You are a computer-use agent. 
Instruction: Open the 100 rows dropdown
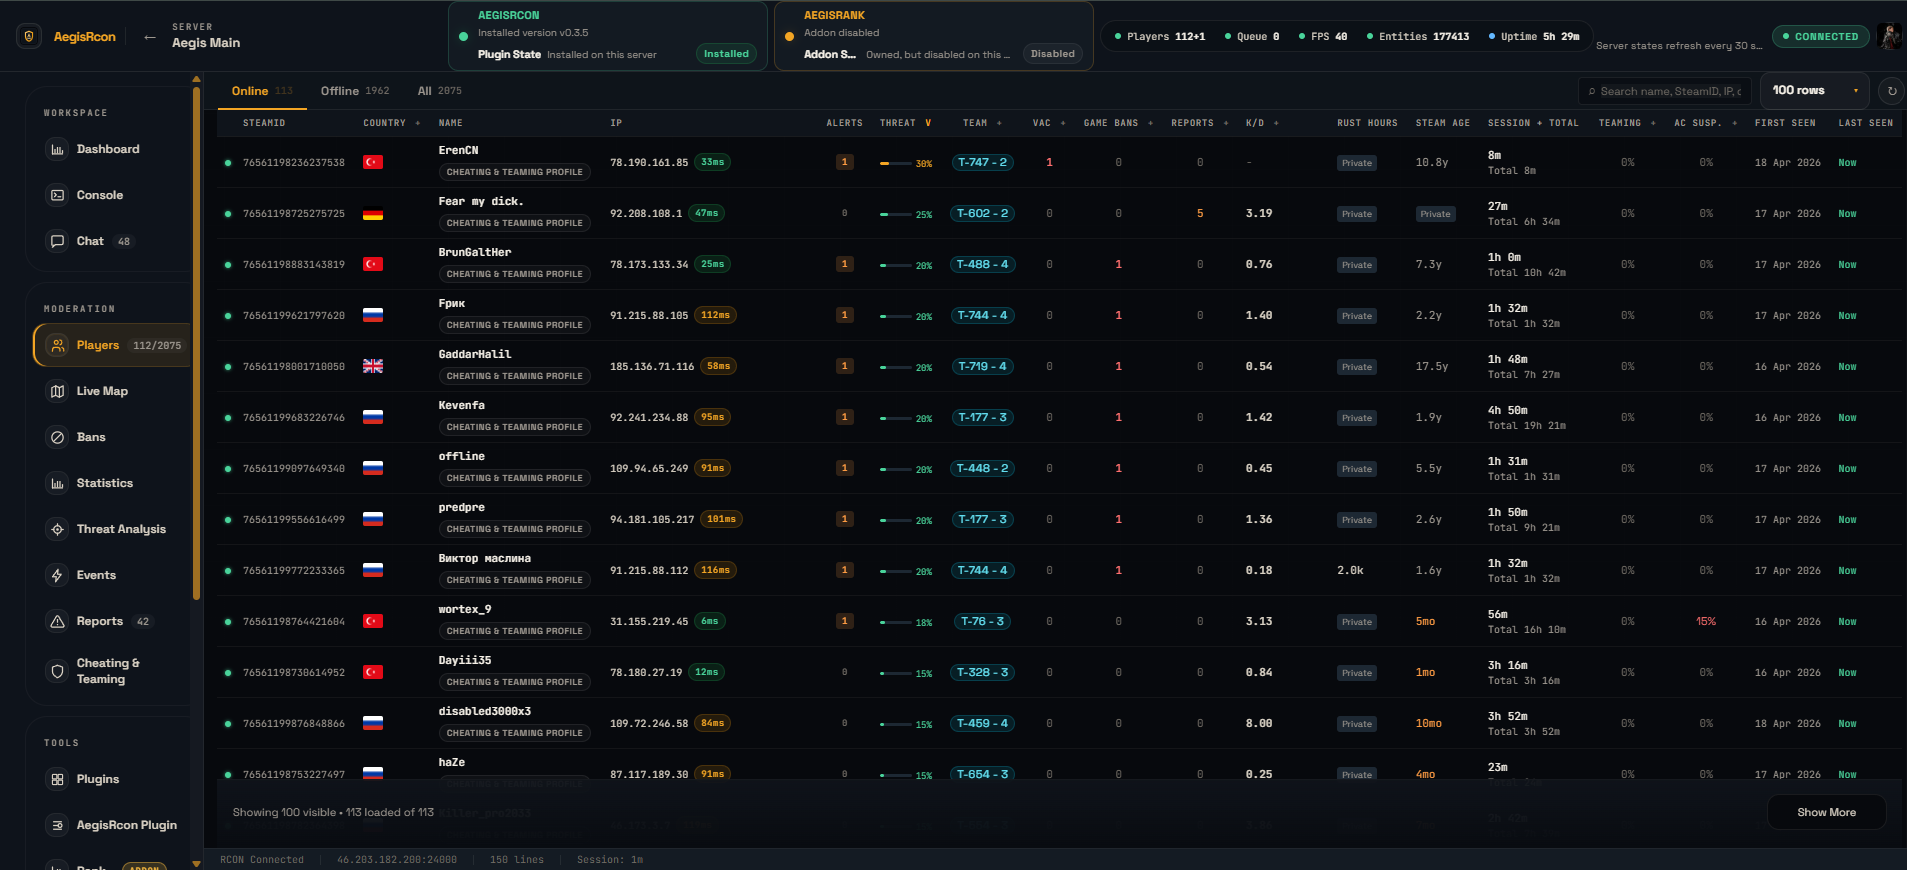point(1814,90)
